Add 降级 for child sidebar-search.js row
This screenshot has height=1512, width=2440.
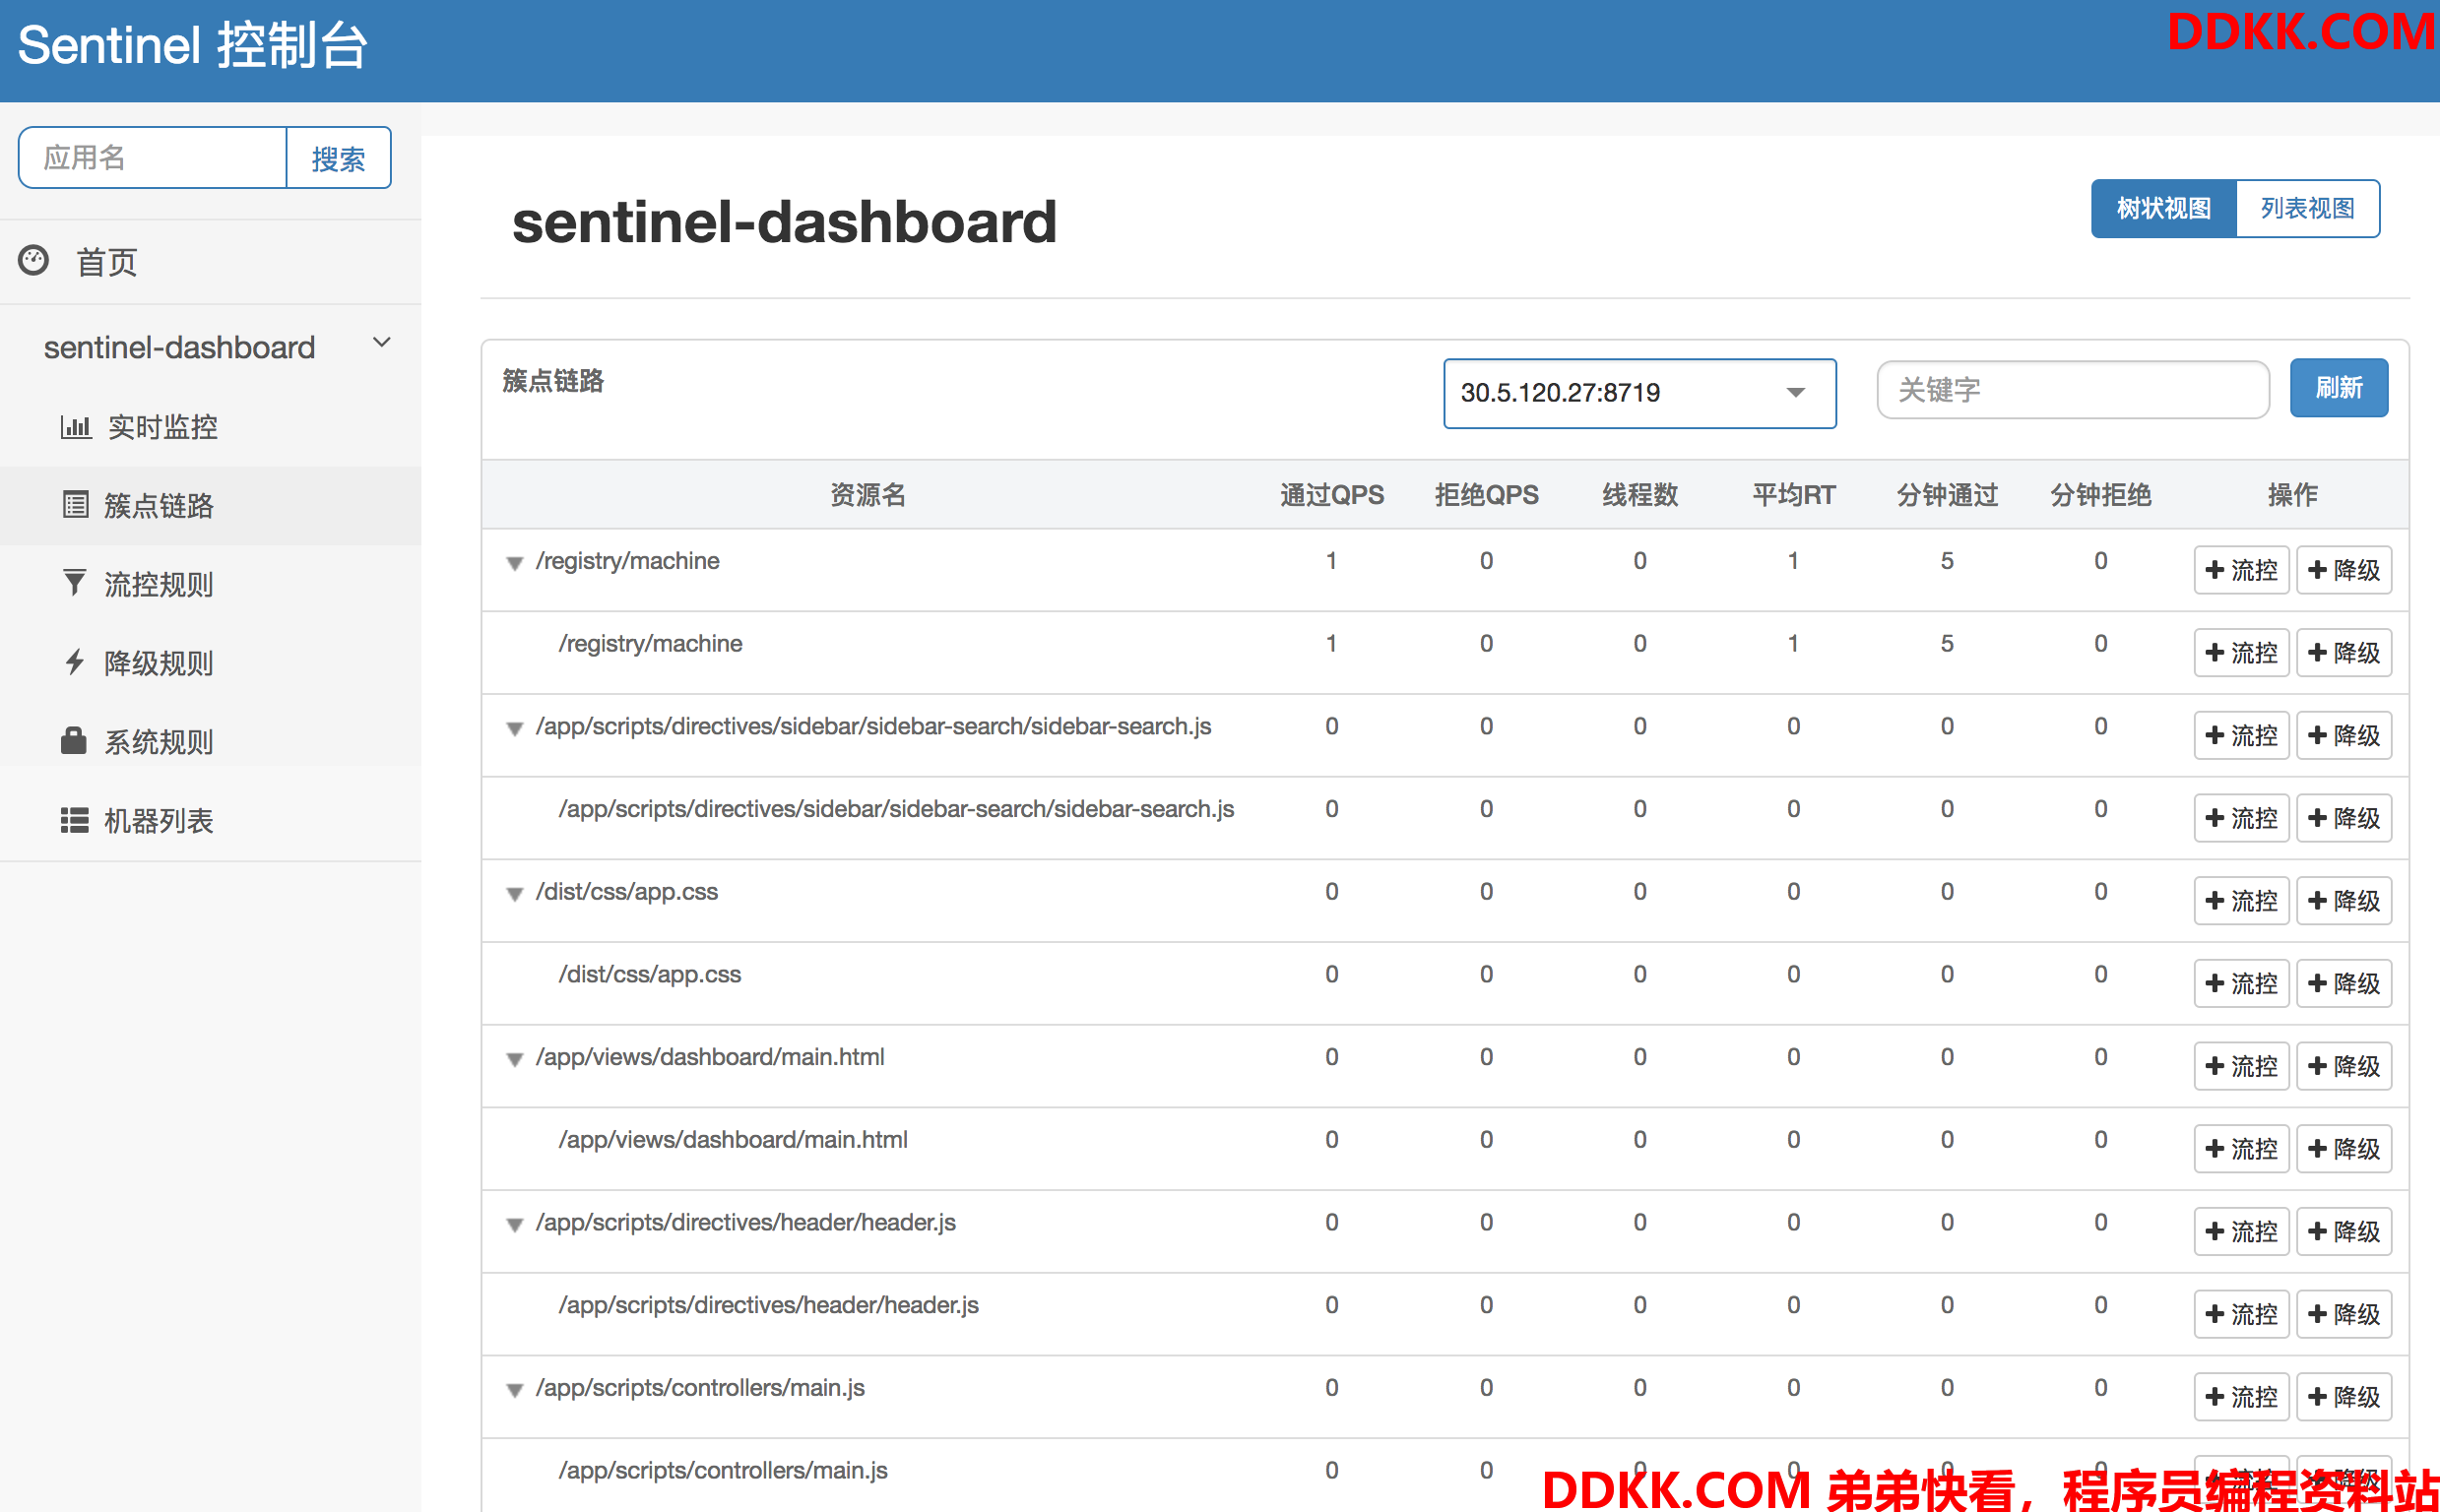coord(2343,818)
